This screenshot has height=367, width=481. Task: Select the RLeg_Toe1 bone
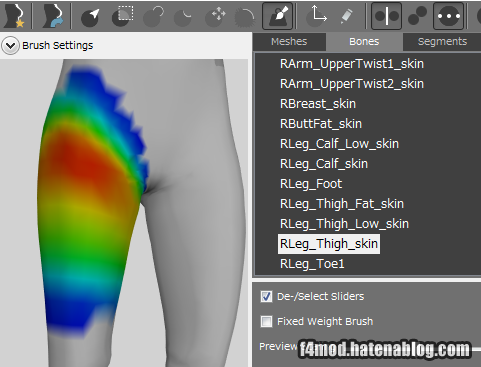[x=312, y=264]
